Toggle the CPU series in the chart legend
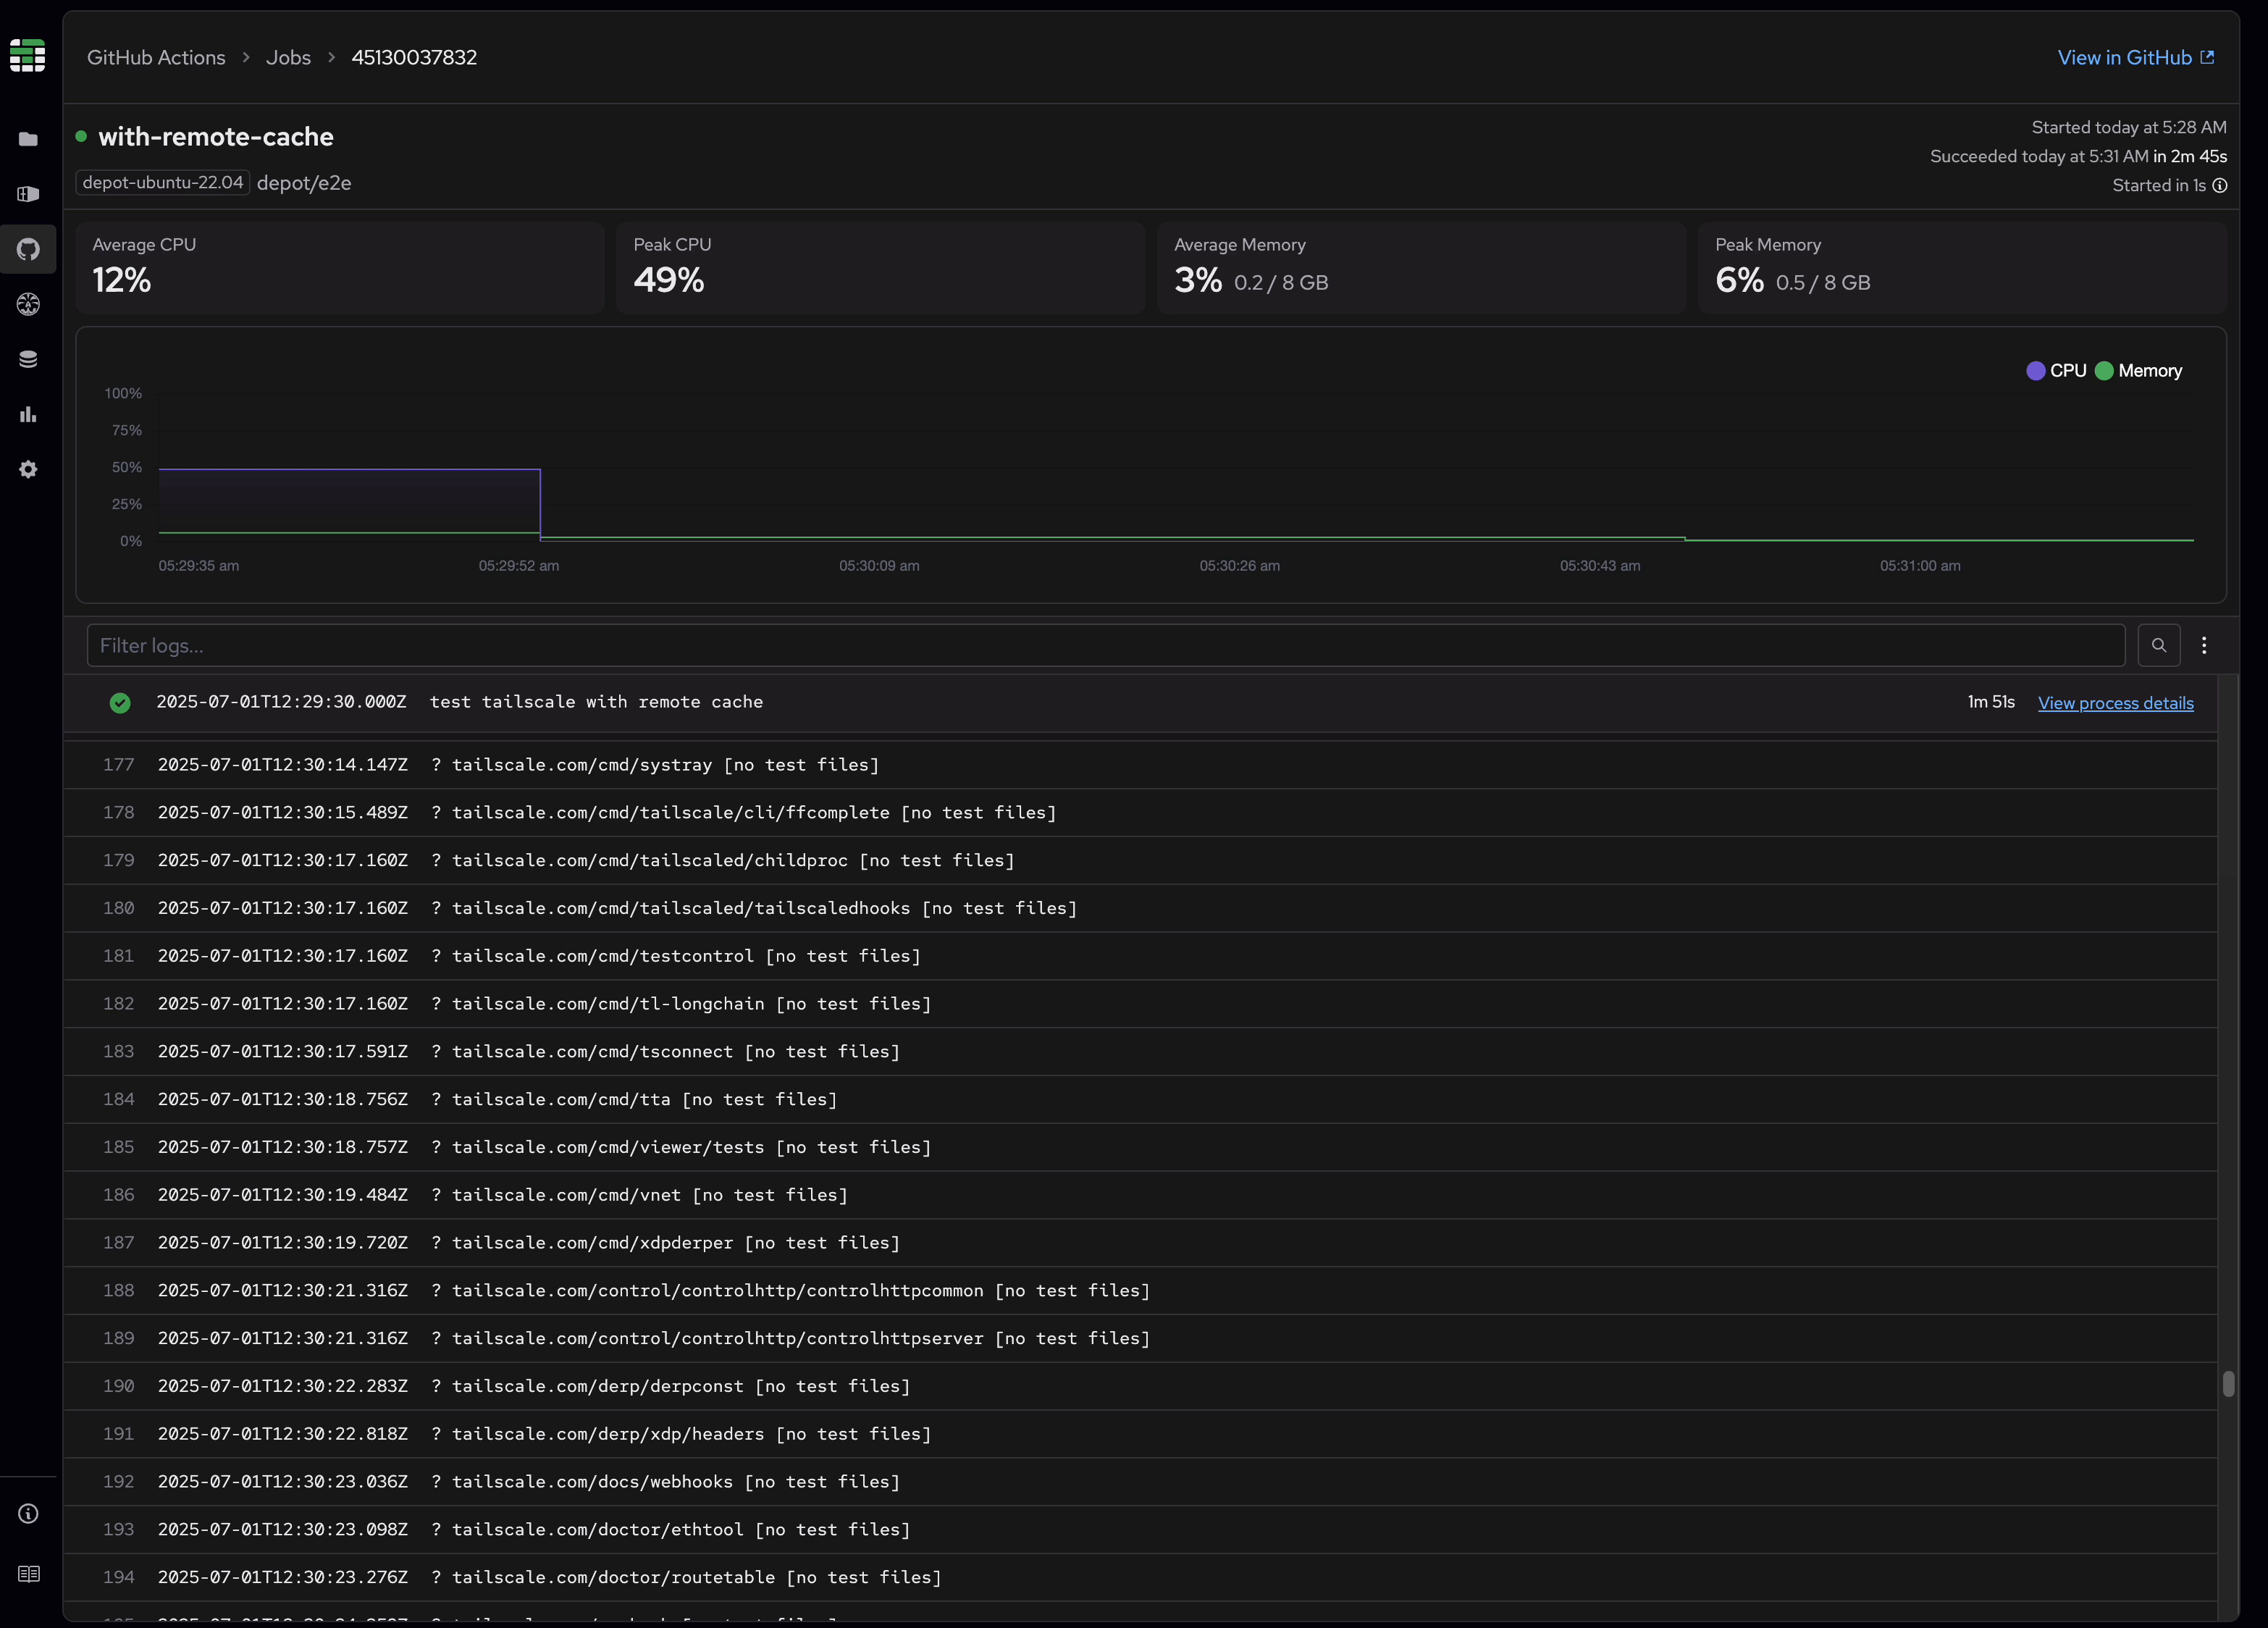Image resolution: width=2268 pixels, height=1628 pixels. 2057,370
